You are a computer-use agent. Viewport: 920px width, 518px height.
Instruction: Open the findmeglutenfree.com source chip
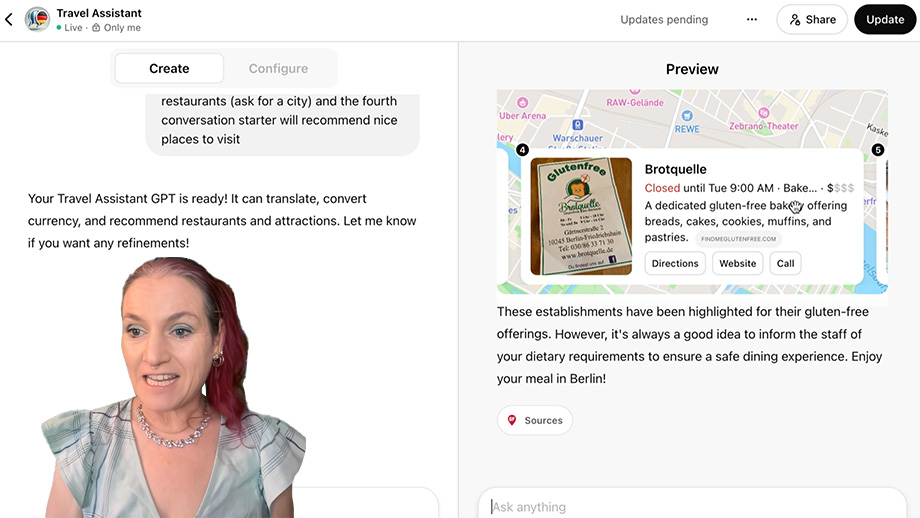point(738,239)
